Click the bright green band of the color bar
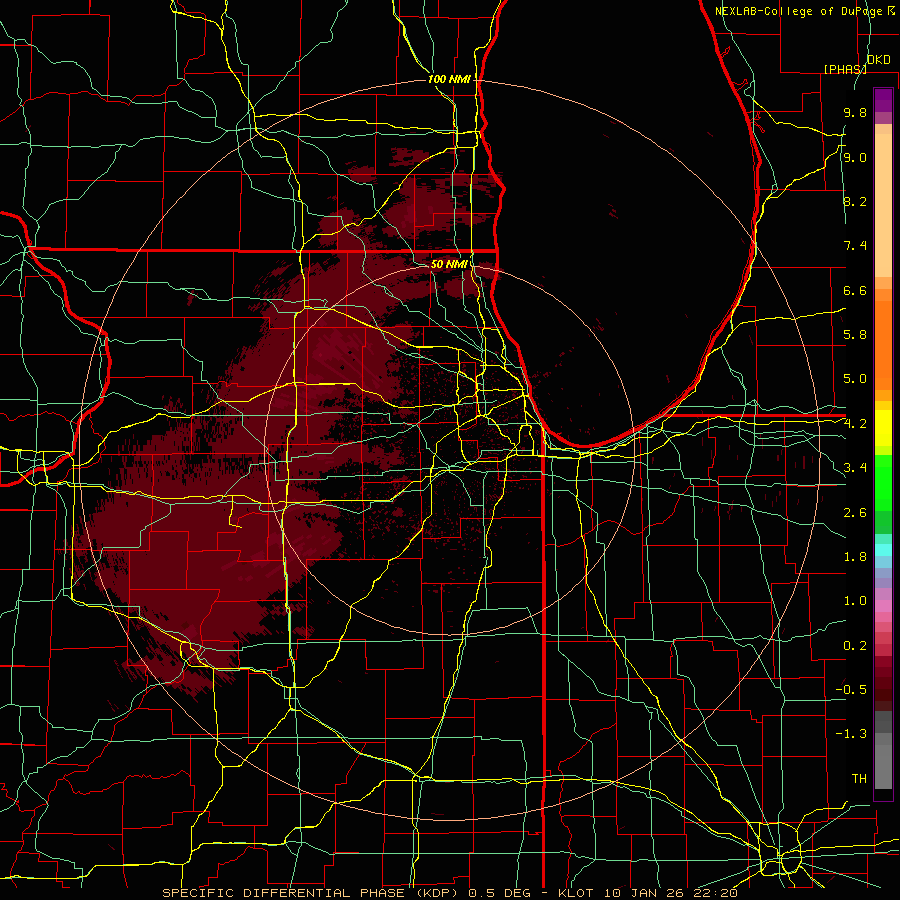Screen dimensions: 900x900 [x=883, y=485]
